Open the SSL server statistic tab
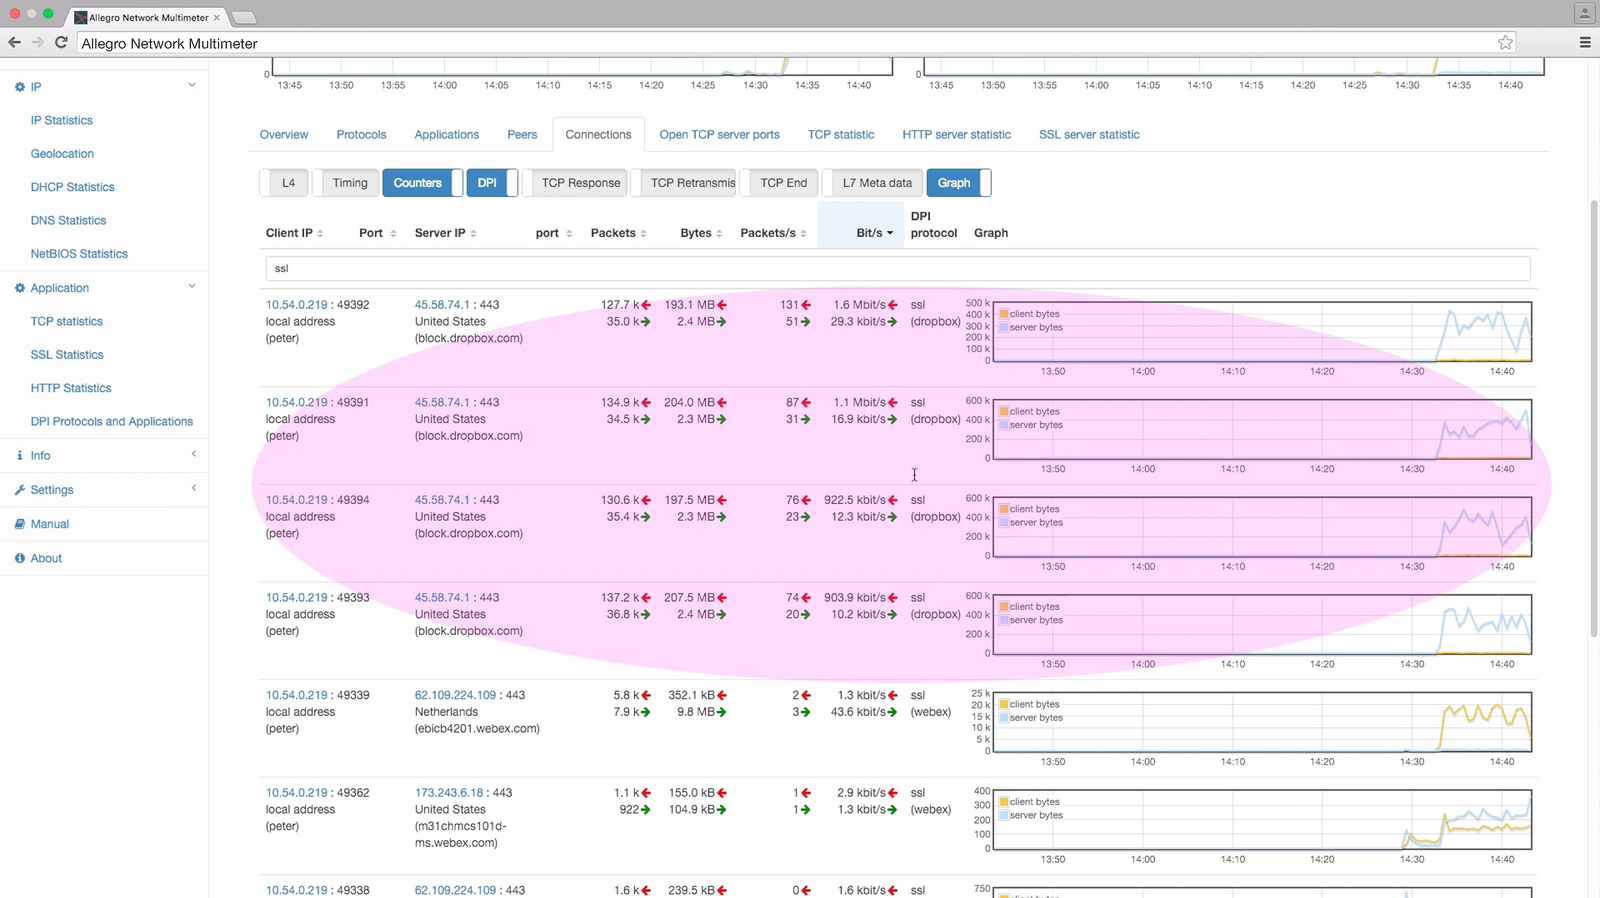The width and height of the screenshot is (1600, 898). pos(1088,135)
